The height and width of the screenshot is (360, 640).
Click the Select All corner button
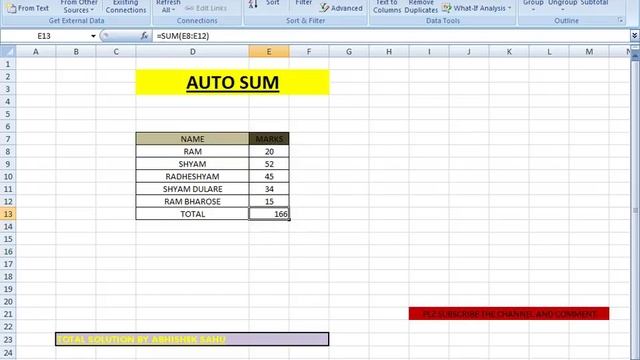click(8, 51)
